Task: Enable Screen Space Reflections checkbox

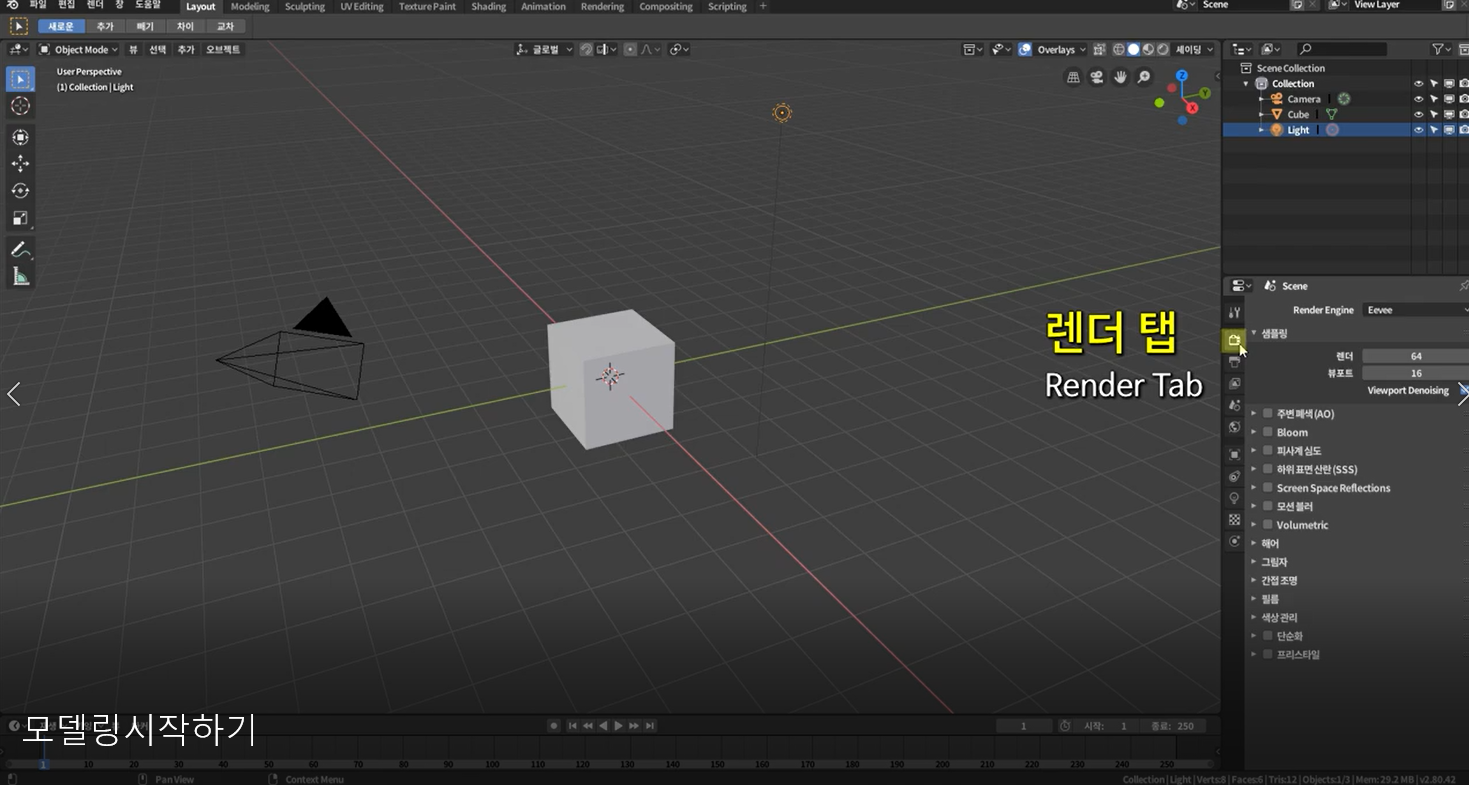Action: tap(1267, 488)
